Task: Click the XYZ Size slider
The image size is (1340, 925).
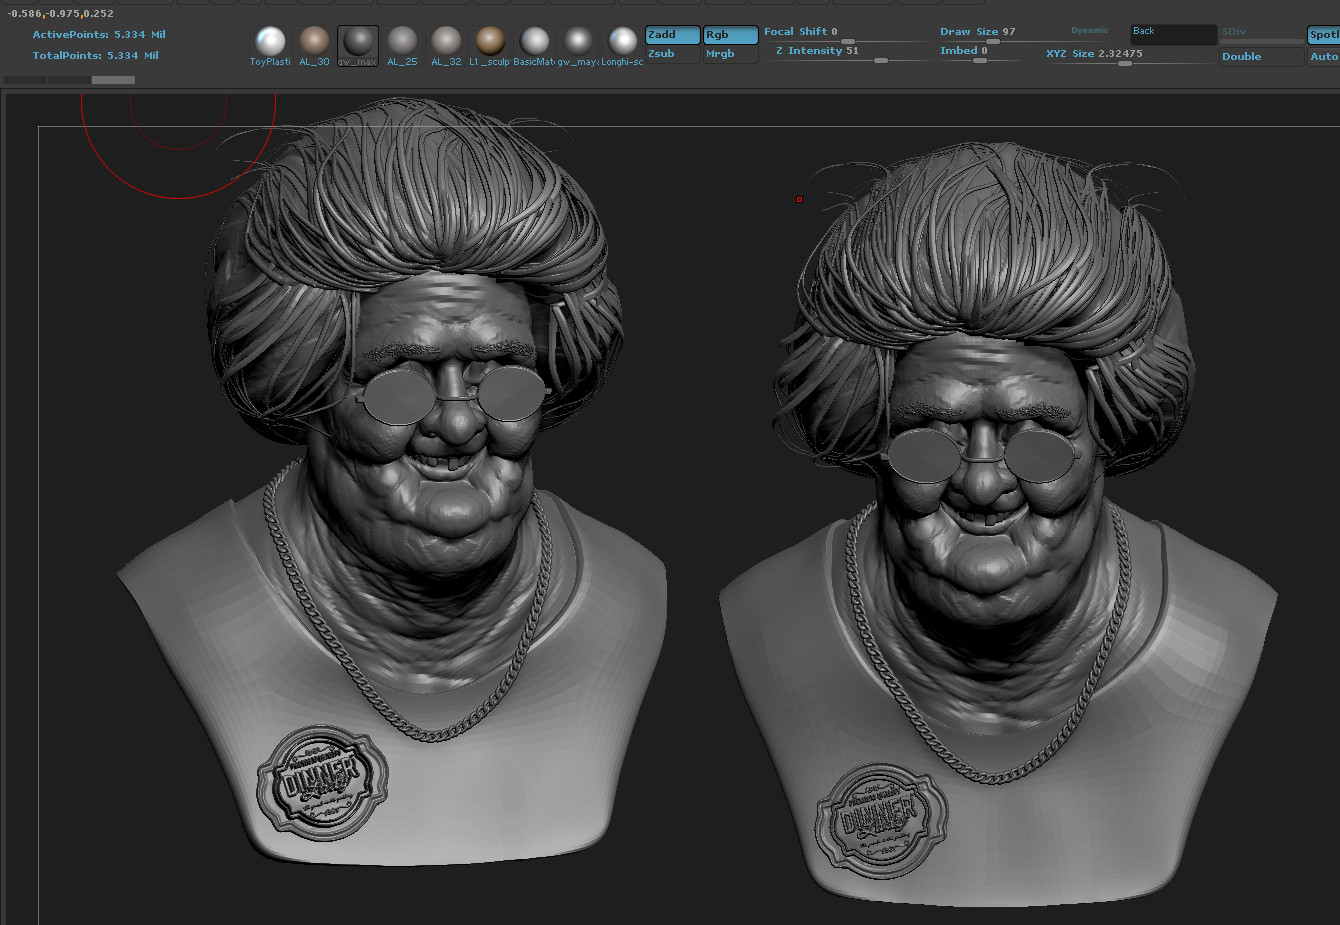Action: pyautogui.click(x=1128, y=56)
